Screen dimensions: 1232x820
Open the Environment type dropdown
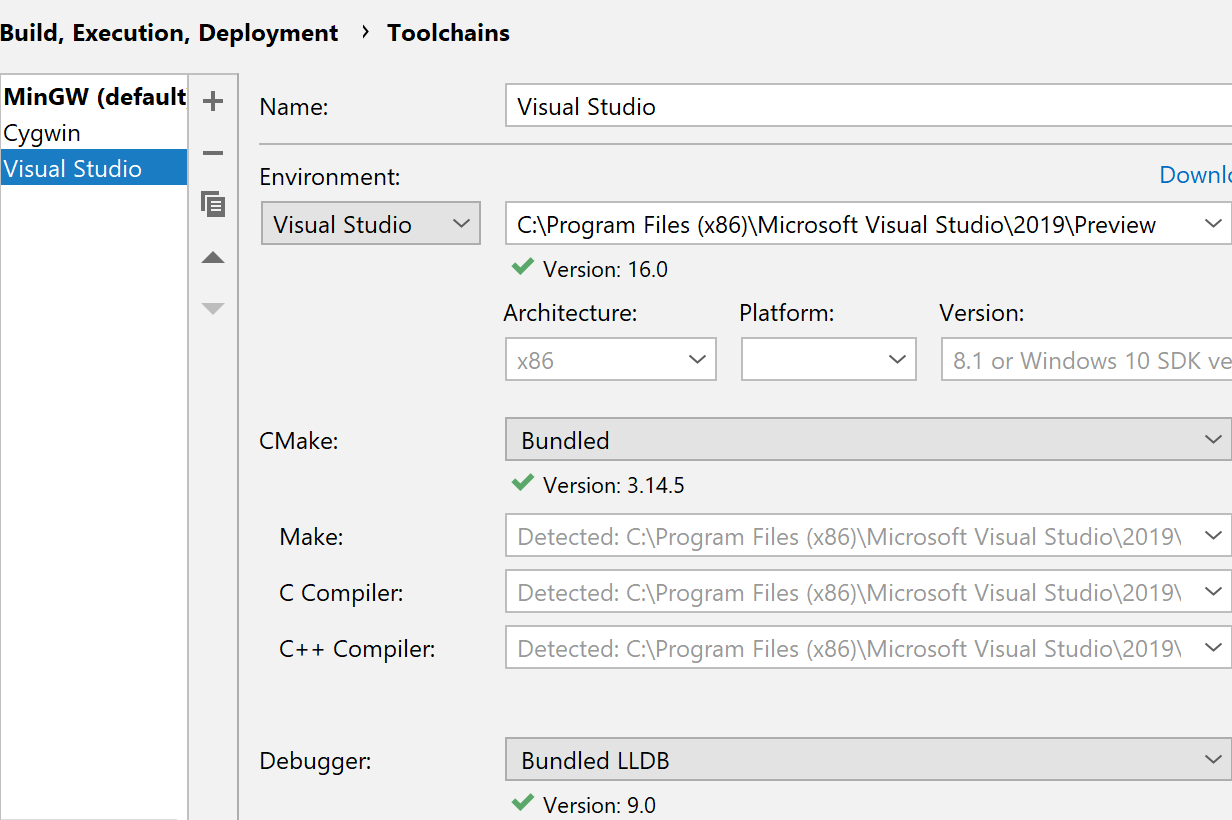[370, 224]
